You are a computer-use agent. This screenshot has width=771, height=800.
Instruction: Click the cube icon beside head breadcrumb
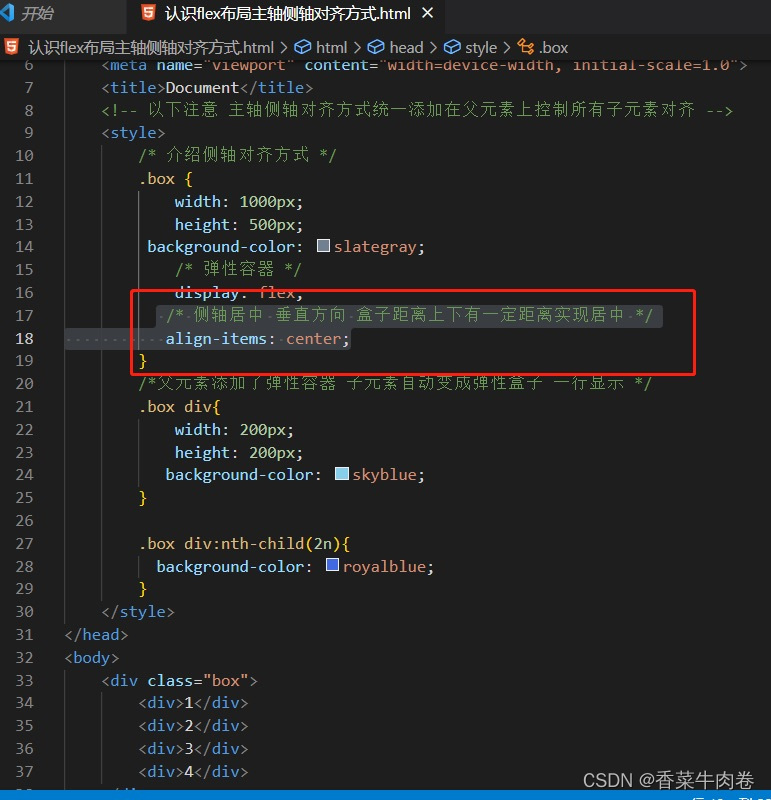pos(376,47)
